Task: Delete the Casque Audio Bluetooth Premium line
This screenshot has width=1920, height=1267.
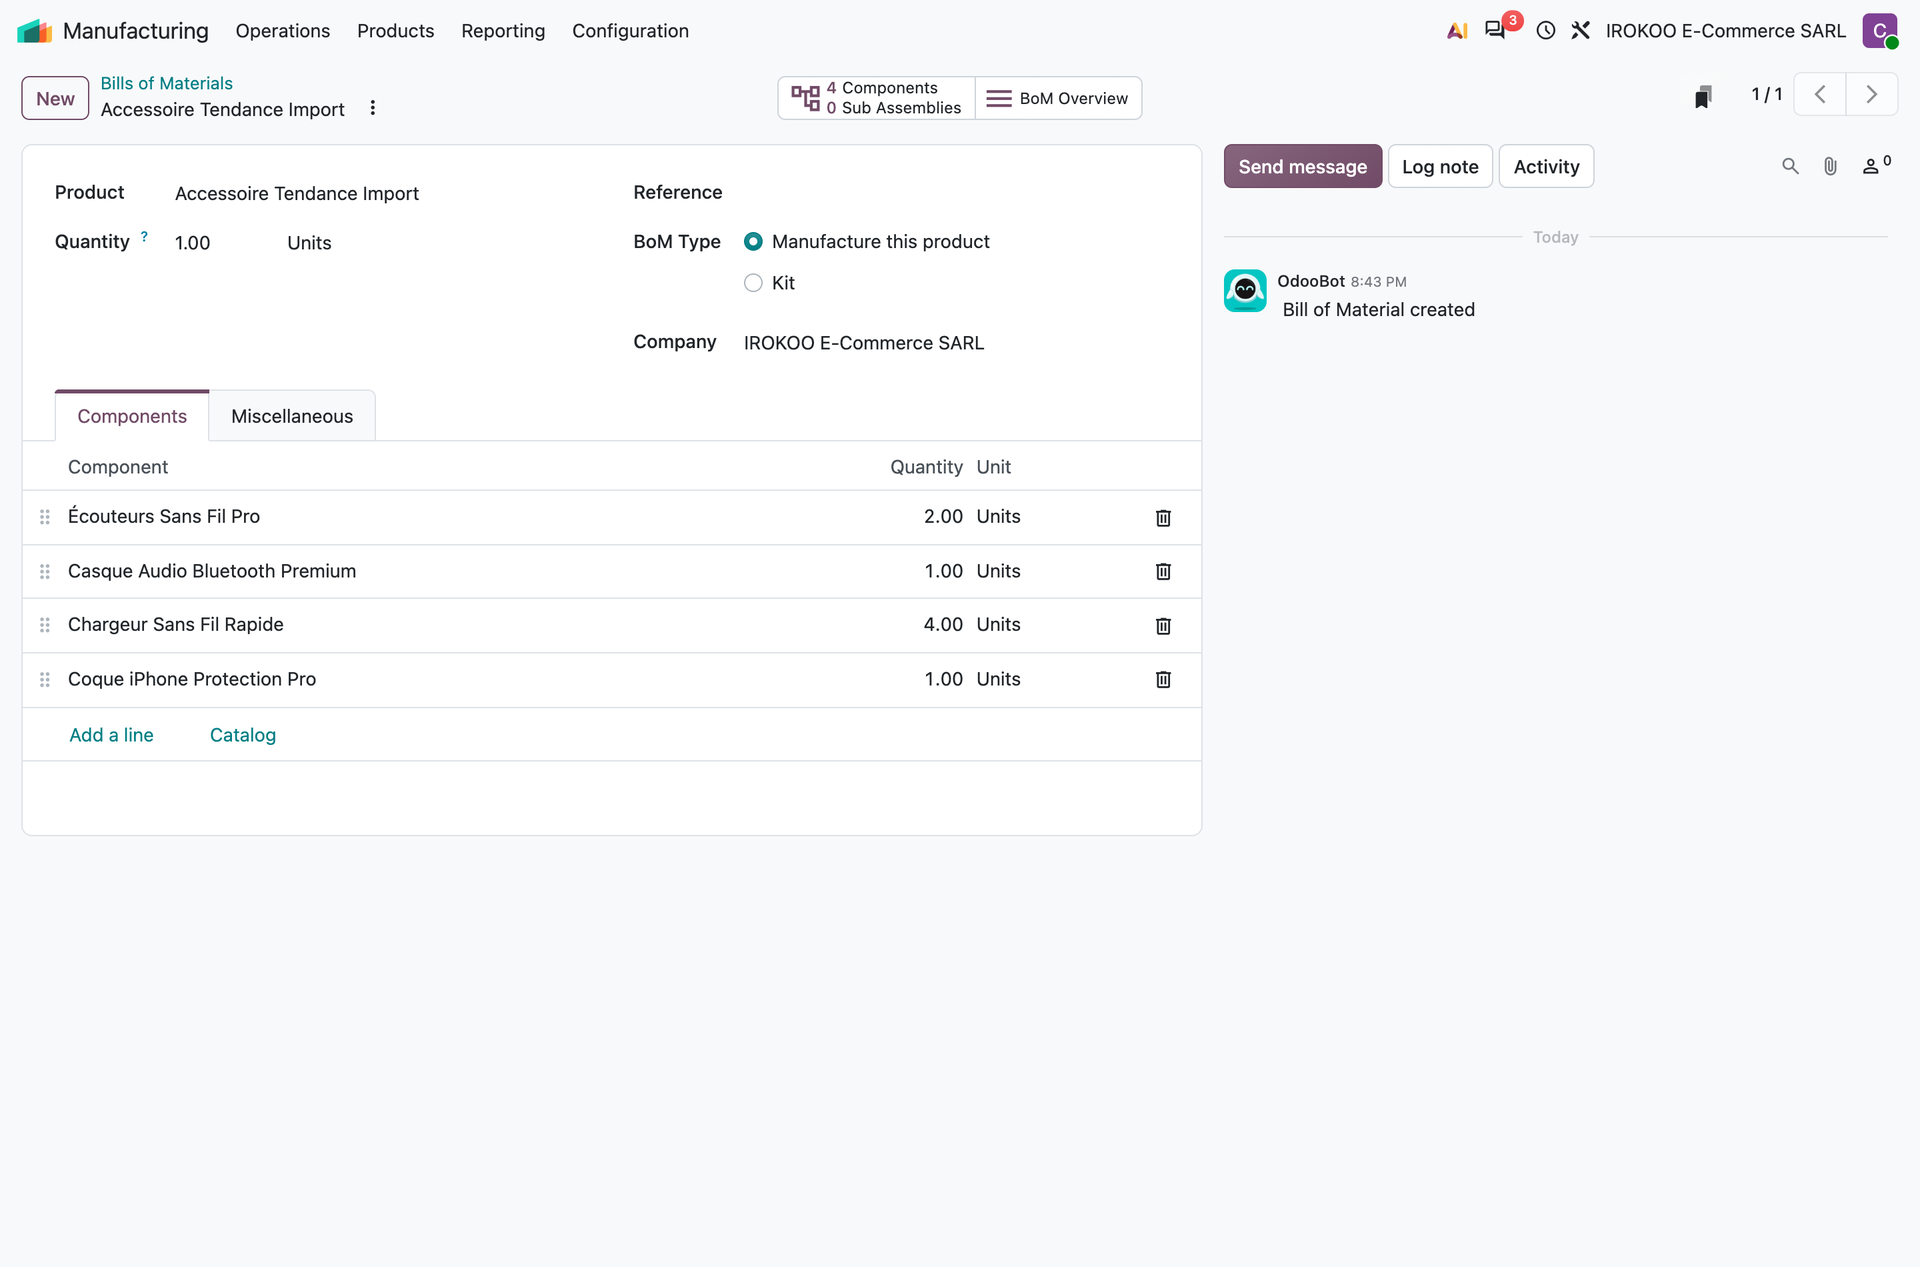Action: click(x=1163, y=572)
